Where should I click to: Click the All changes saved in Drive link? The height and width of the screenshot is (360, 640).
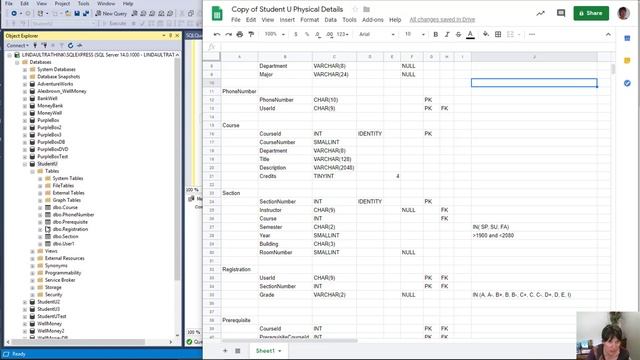[x=442, y=20]
